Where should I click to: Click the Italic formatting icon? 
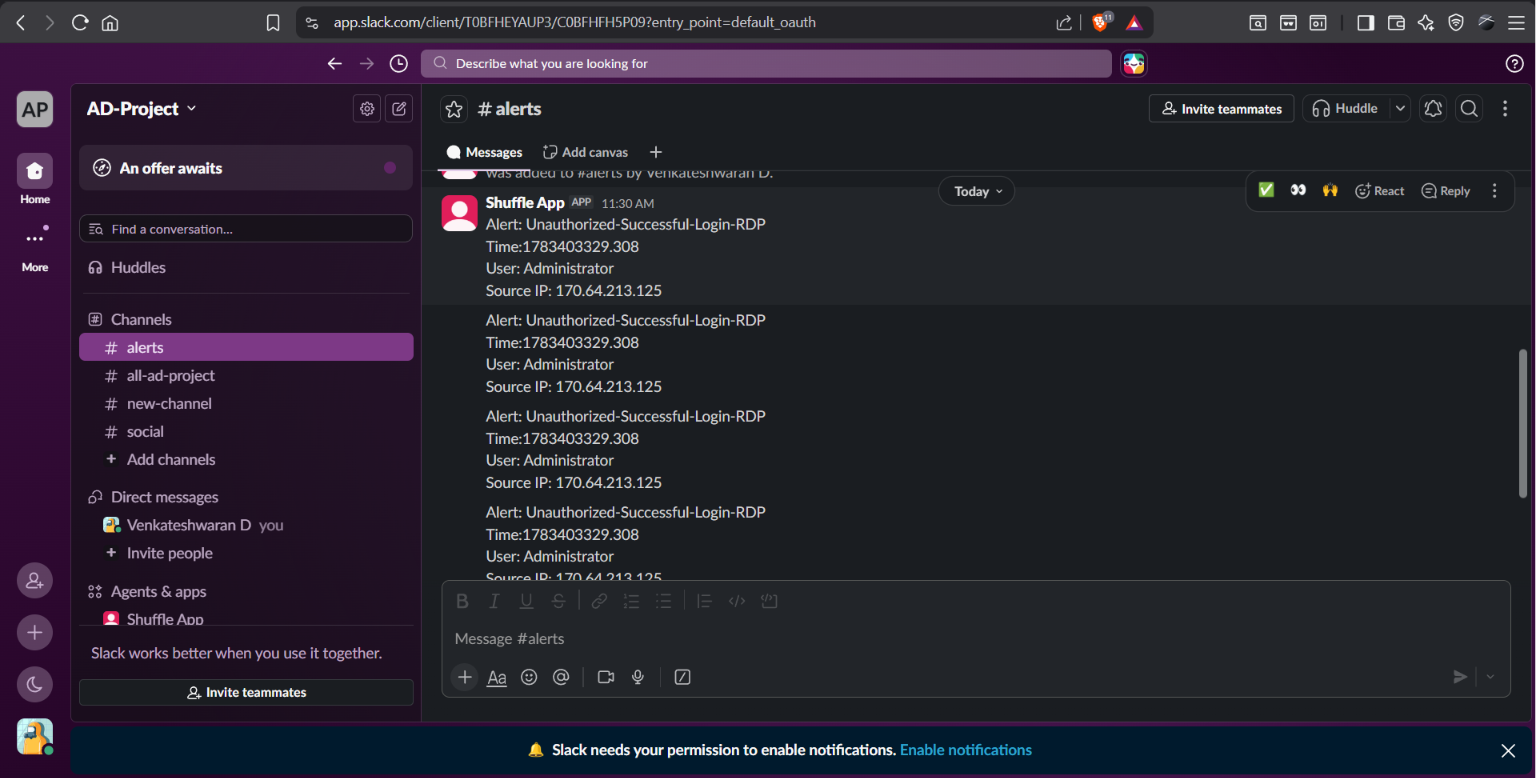tap(494, 601)
